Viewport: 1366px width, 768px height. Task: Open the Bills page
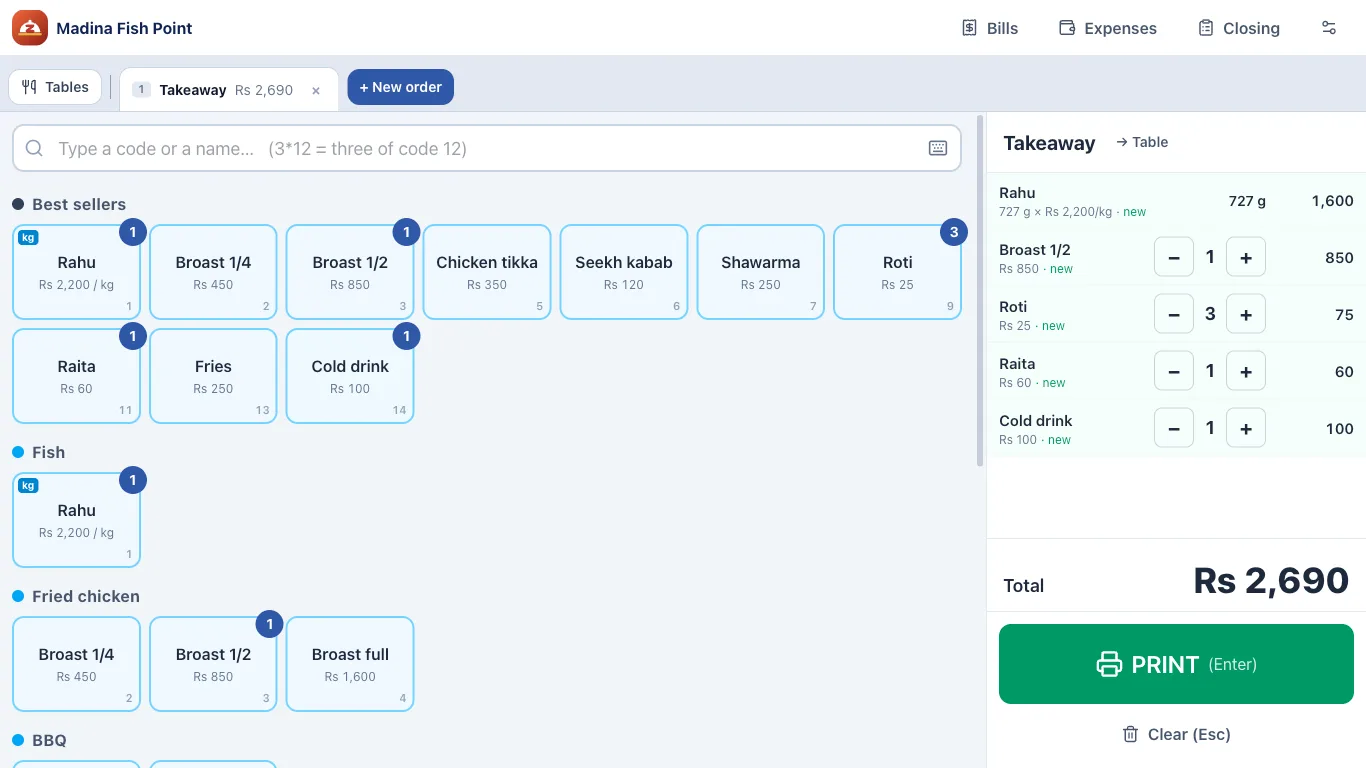click(990, 28)
